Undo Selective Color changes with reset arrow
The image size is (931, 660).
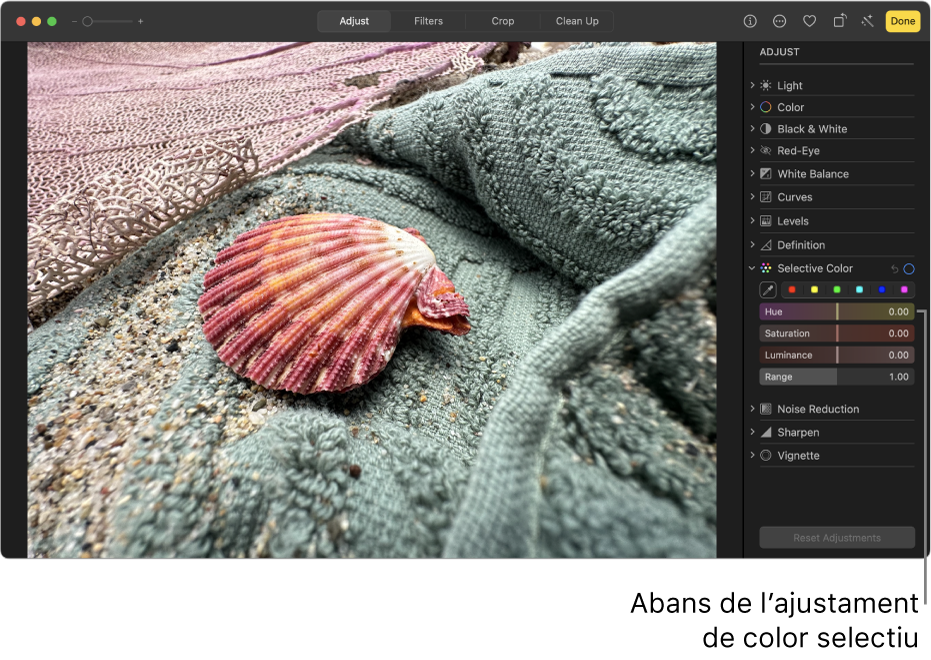[x=896, y=269]
